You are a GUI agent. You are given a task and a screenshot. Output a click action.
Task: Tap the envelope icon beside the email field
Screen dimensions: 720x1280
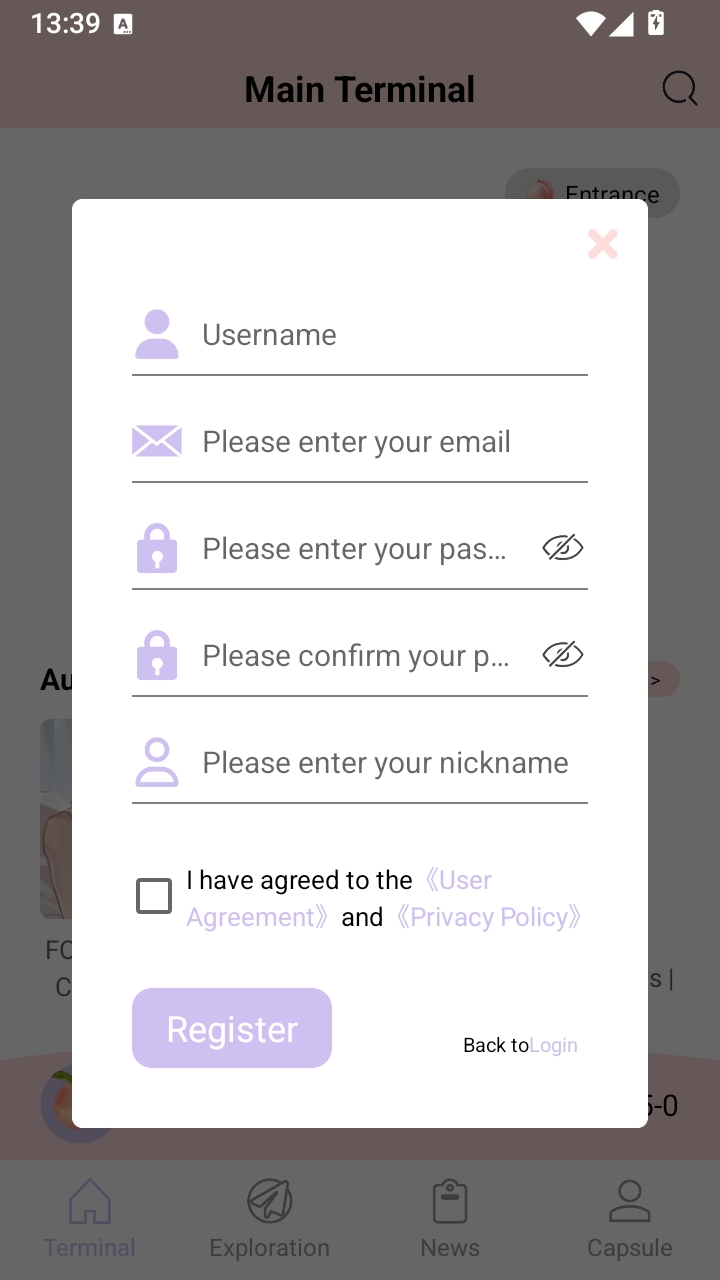[157, 441]
